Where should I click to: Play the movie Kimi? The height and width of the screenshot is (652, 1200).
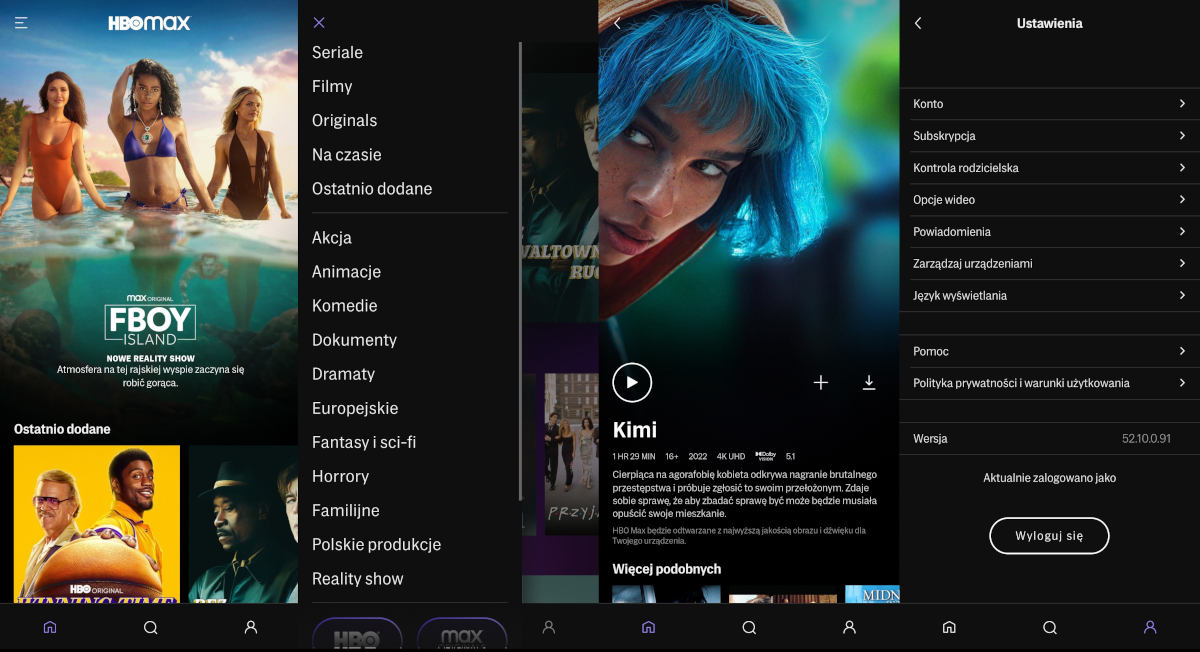[x=632, y=382]
